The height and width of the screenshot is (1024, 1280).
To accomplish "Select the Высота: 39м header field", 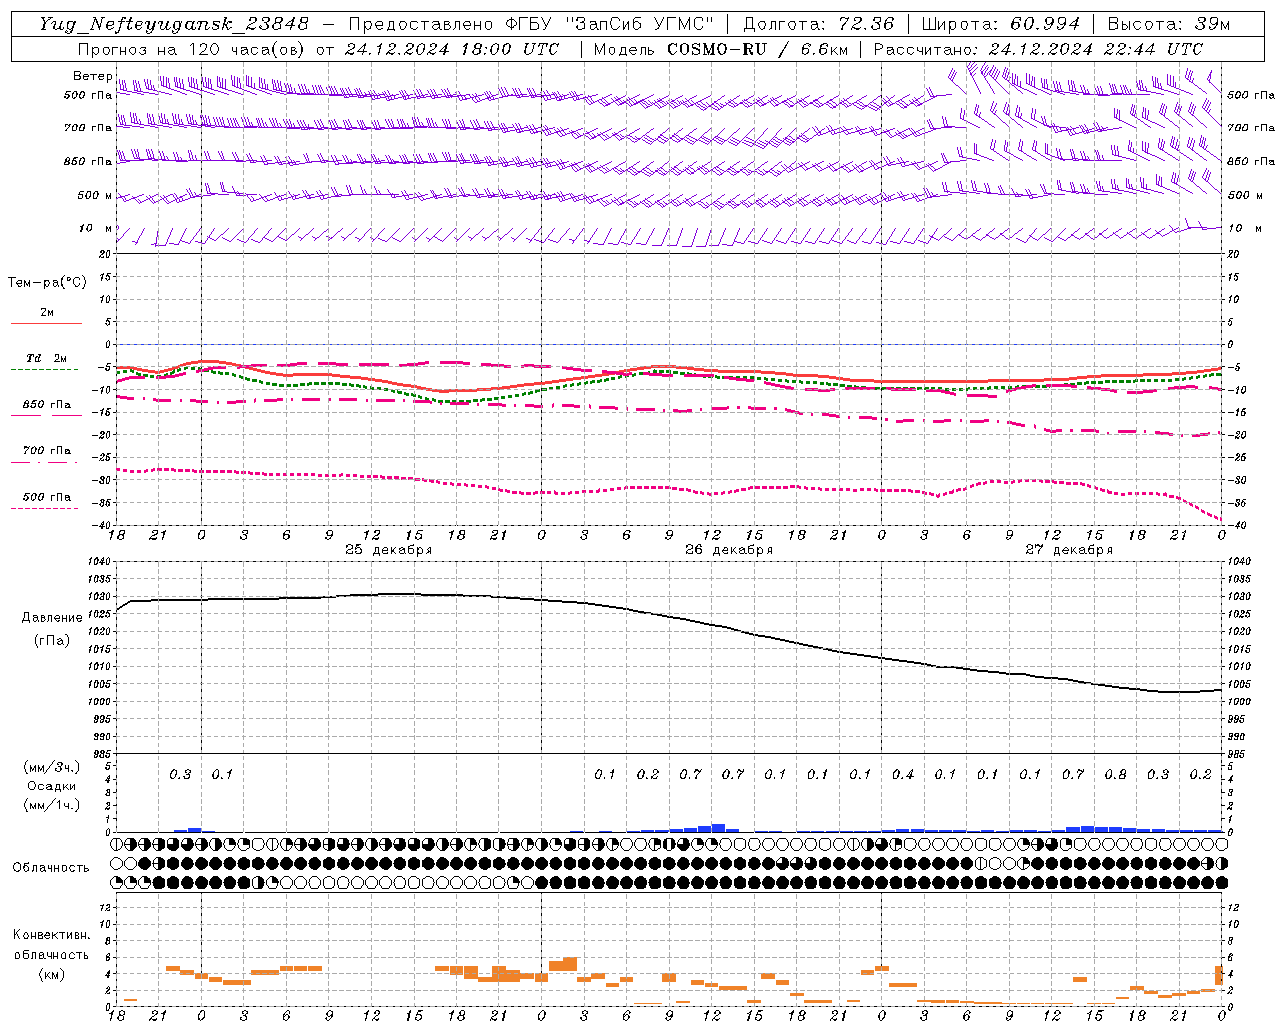I will [1168, 24].
